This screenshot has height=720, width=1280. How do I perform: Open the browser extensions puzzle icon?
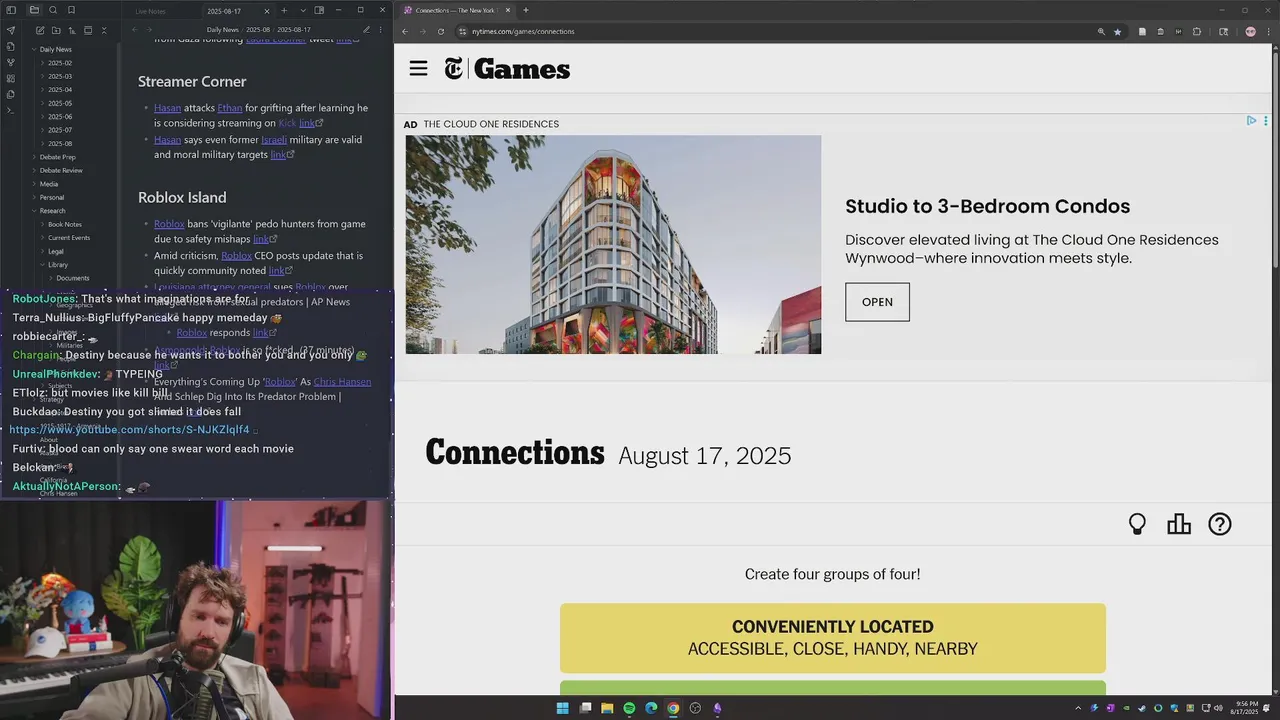click(1196, 31)
